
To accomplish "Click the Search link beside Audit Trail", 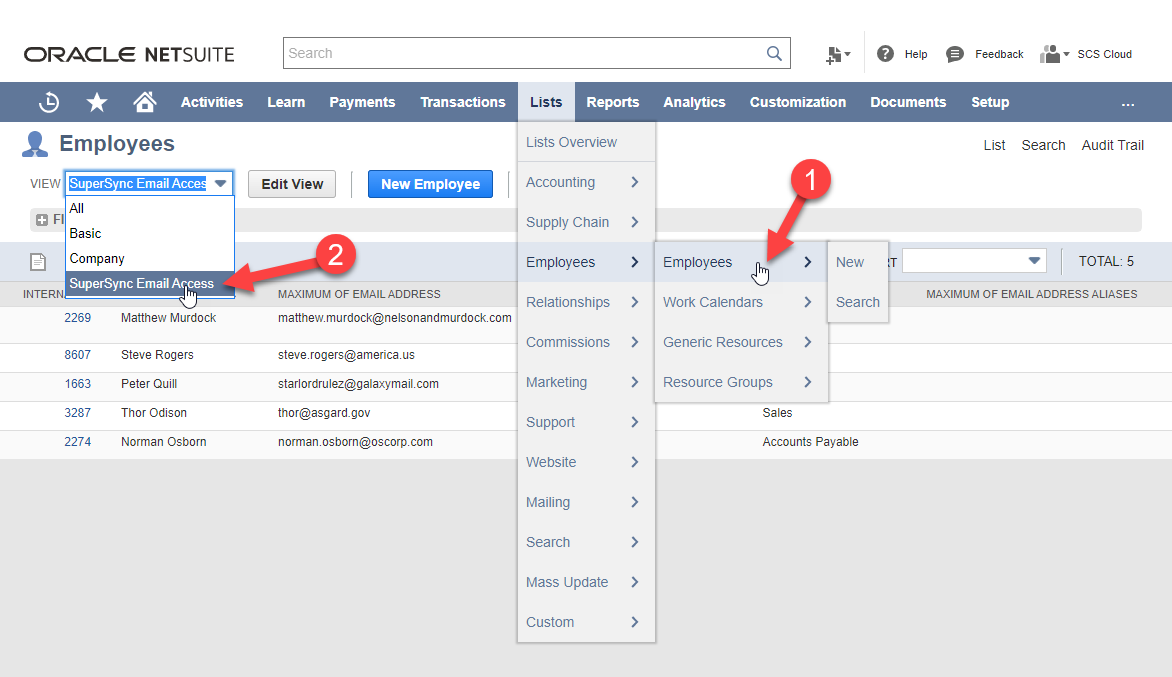I will pos(1043,145).
